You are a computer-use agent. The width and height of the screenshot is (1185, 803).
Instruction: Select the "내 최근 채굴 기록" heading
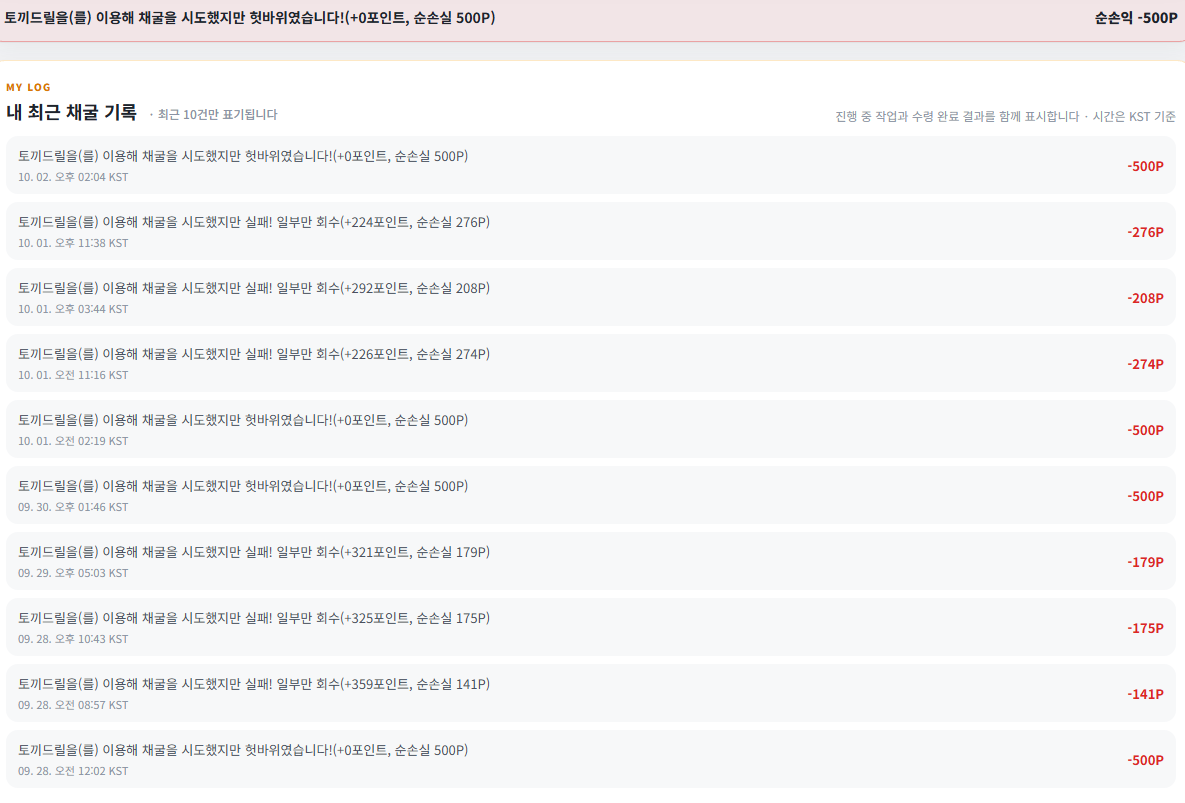(72, 113)
